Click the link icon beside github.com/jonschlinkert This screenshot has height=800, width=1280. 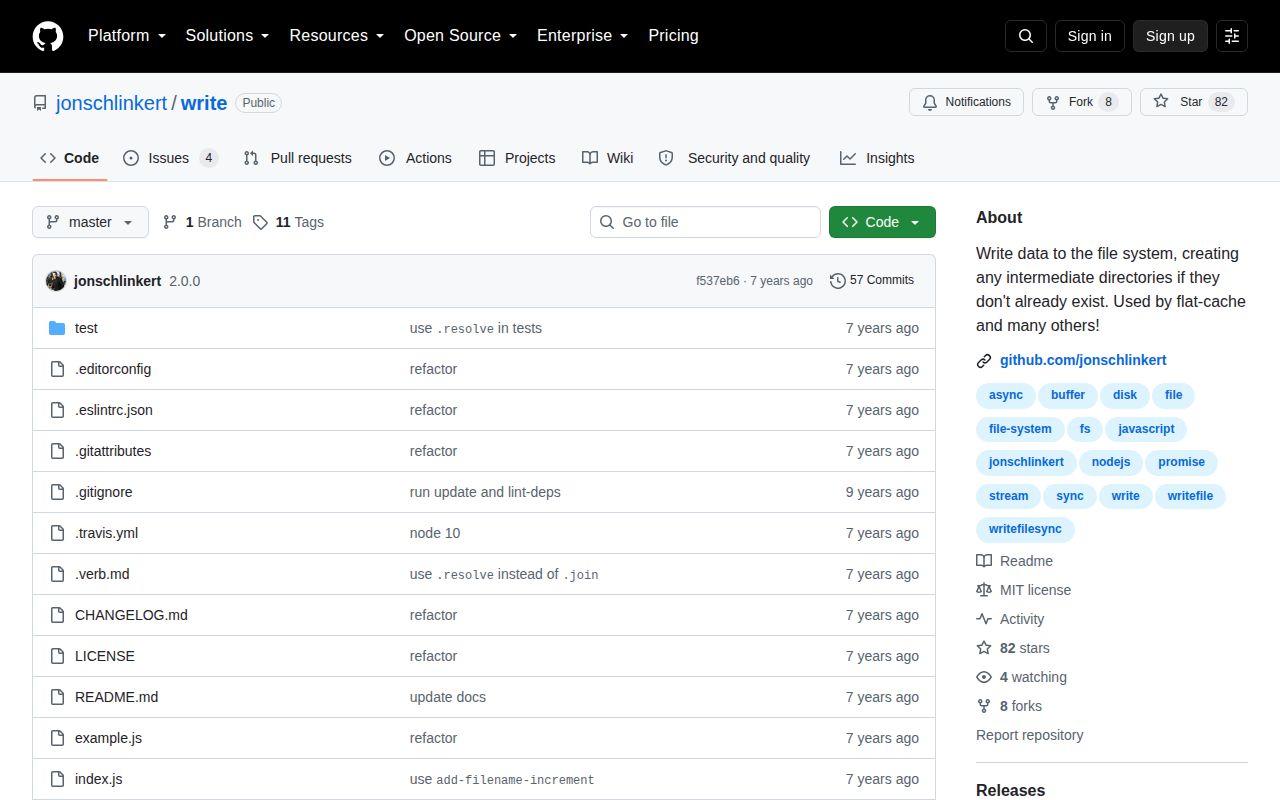pos(984,360)
